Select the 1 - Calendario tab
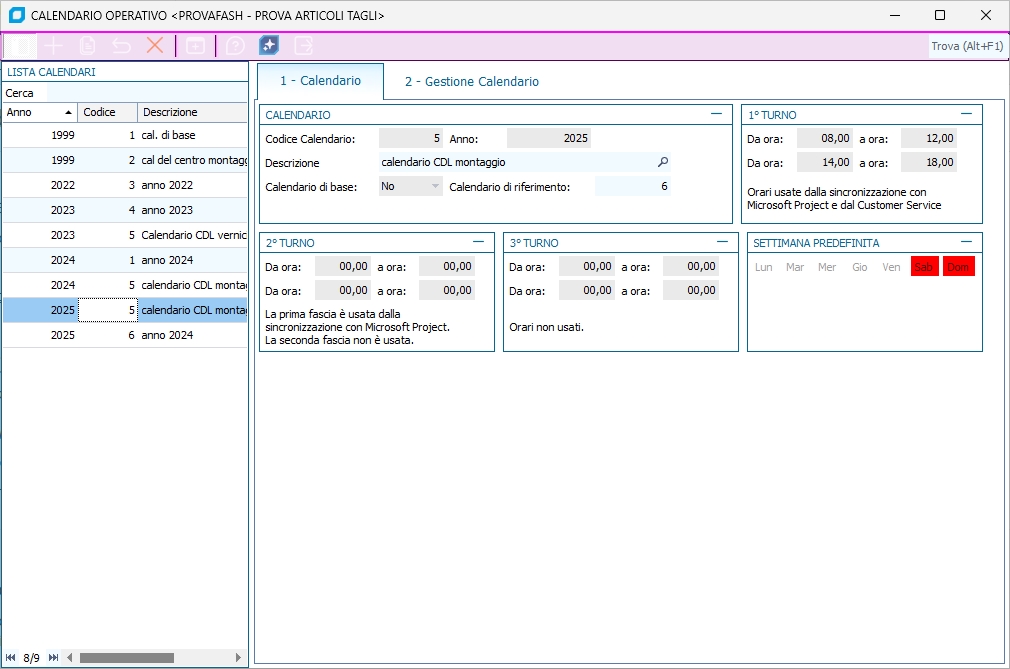This screenshot has height=669, width=1010. [320, 81]
